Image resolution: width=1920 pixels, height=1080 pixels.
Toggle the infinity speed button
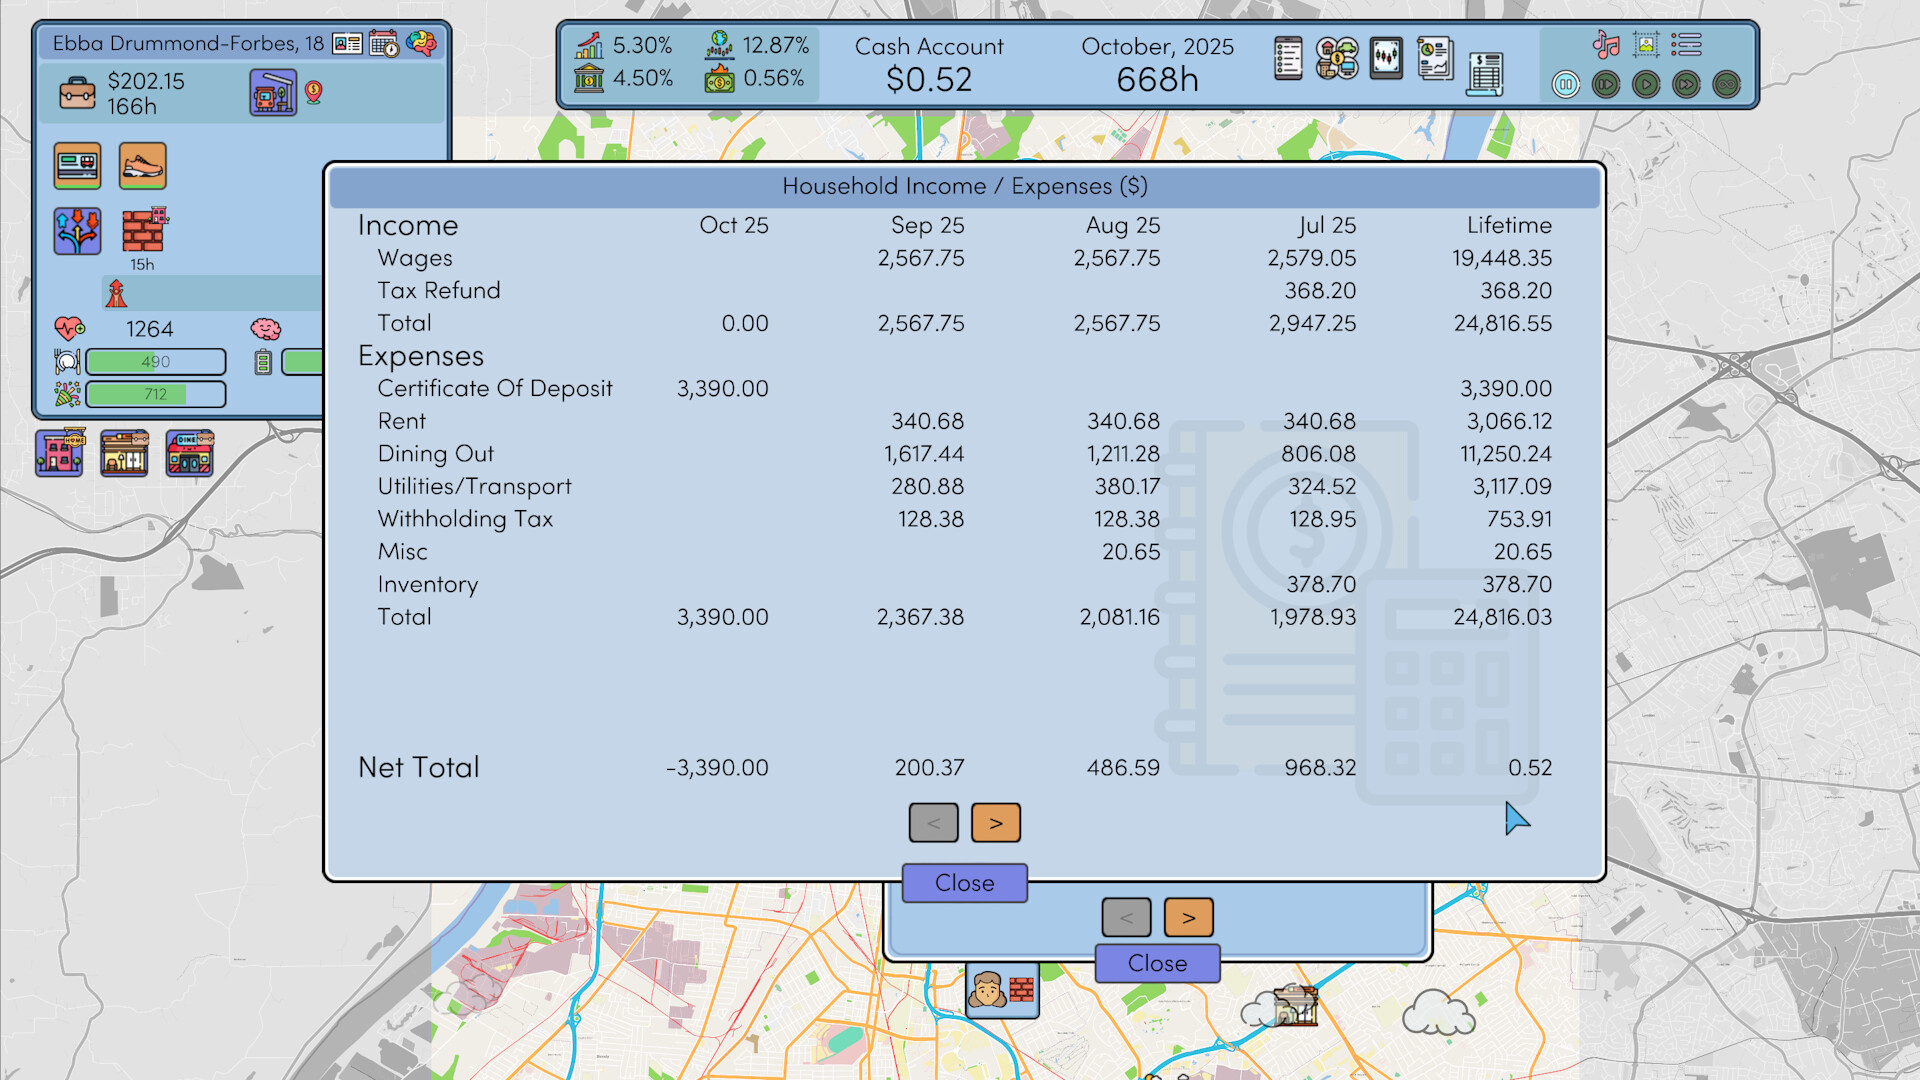coord(1726,85)
